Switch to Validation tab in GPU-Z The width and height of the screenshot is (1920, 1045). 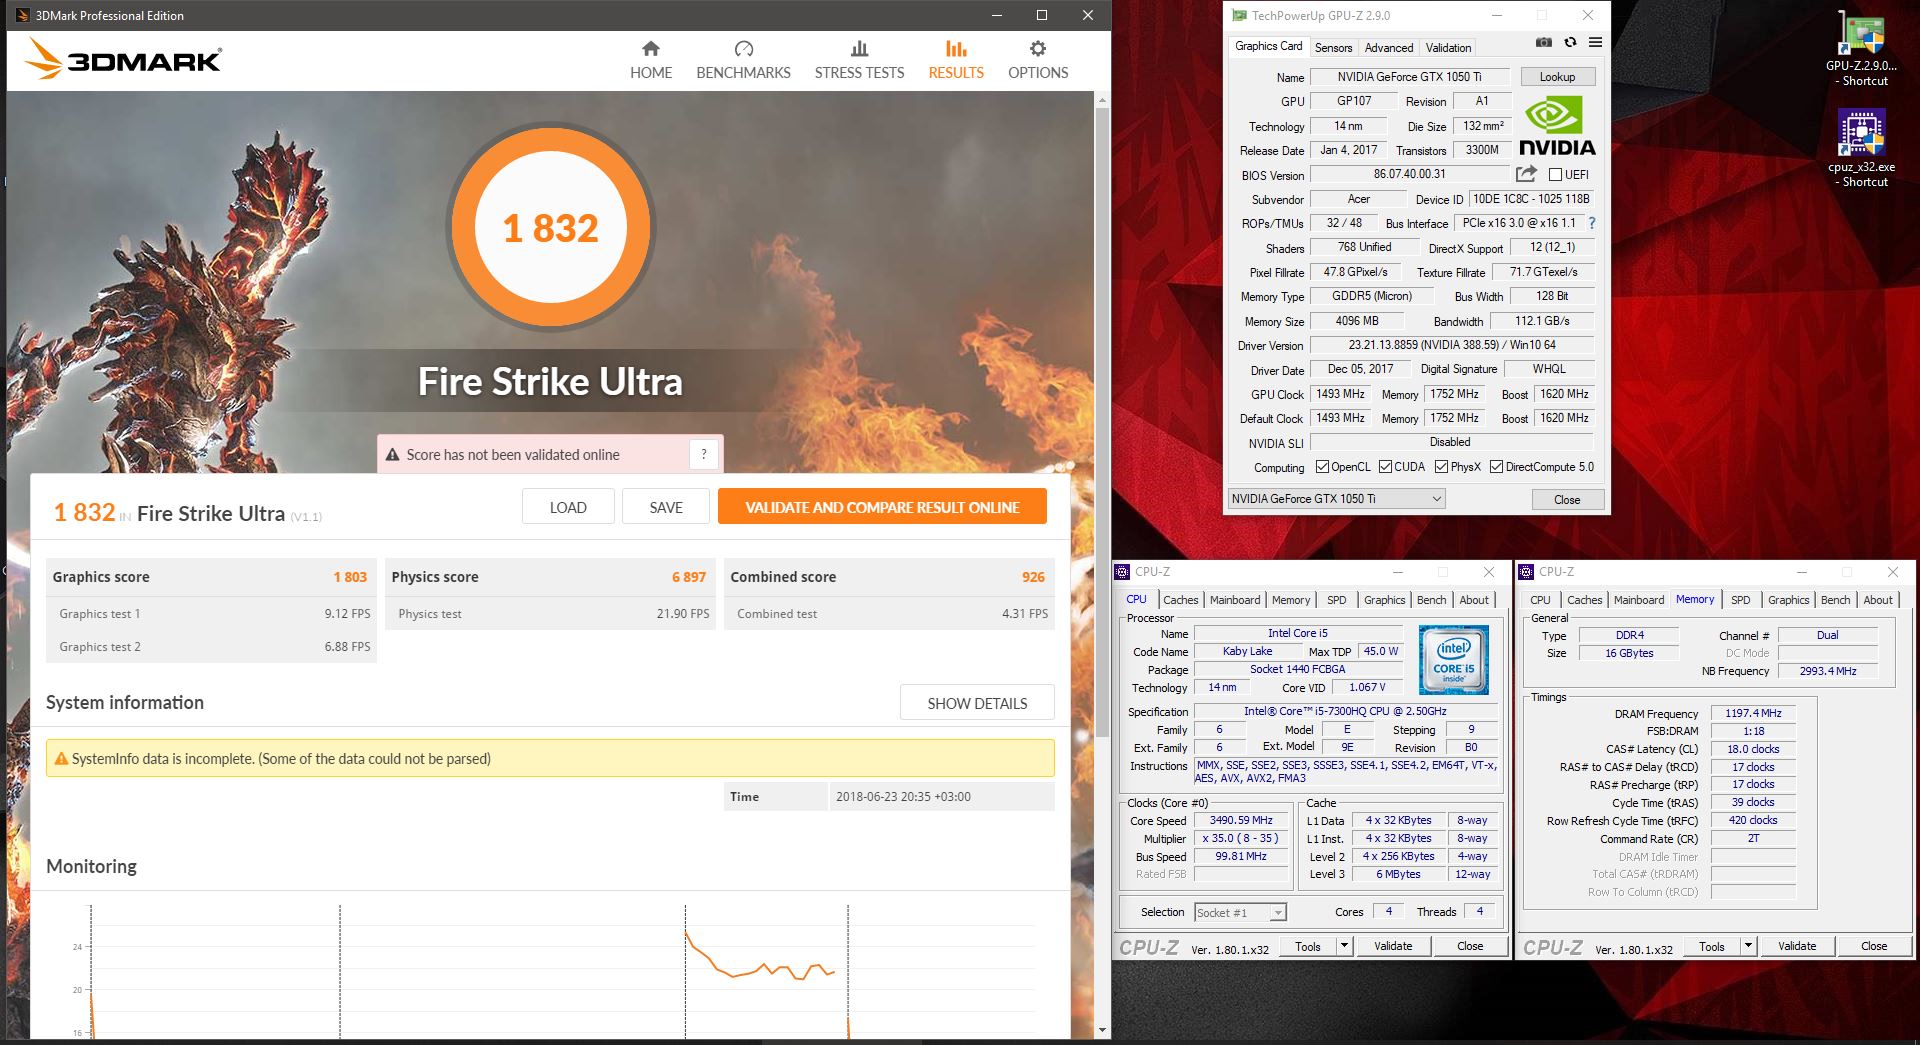(x=1448, y=48)
